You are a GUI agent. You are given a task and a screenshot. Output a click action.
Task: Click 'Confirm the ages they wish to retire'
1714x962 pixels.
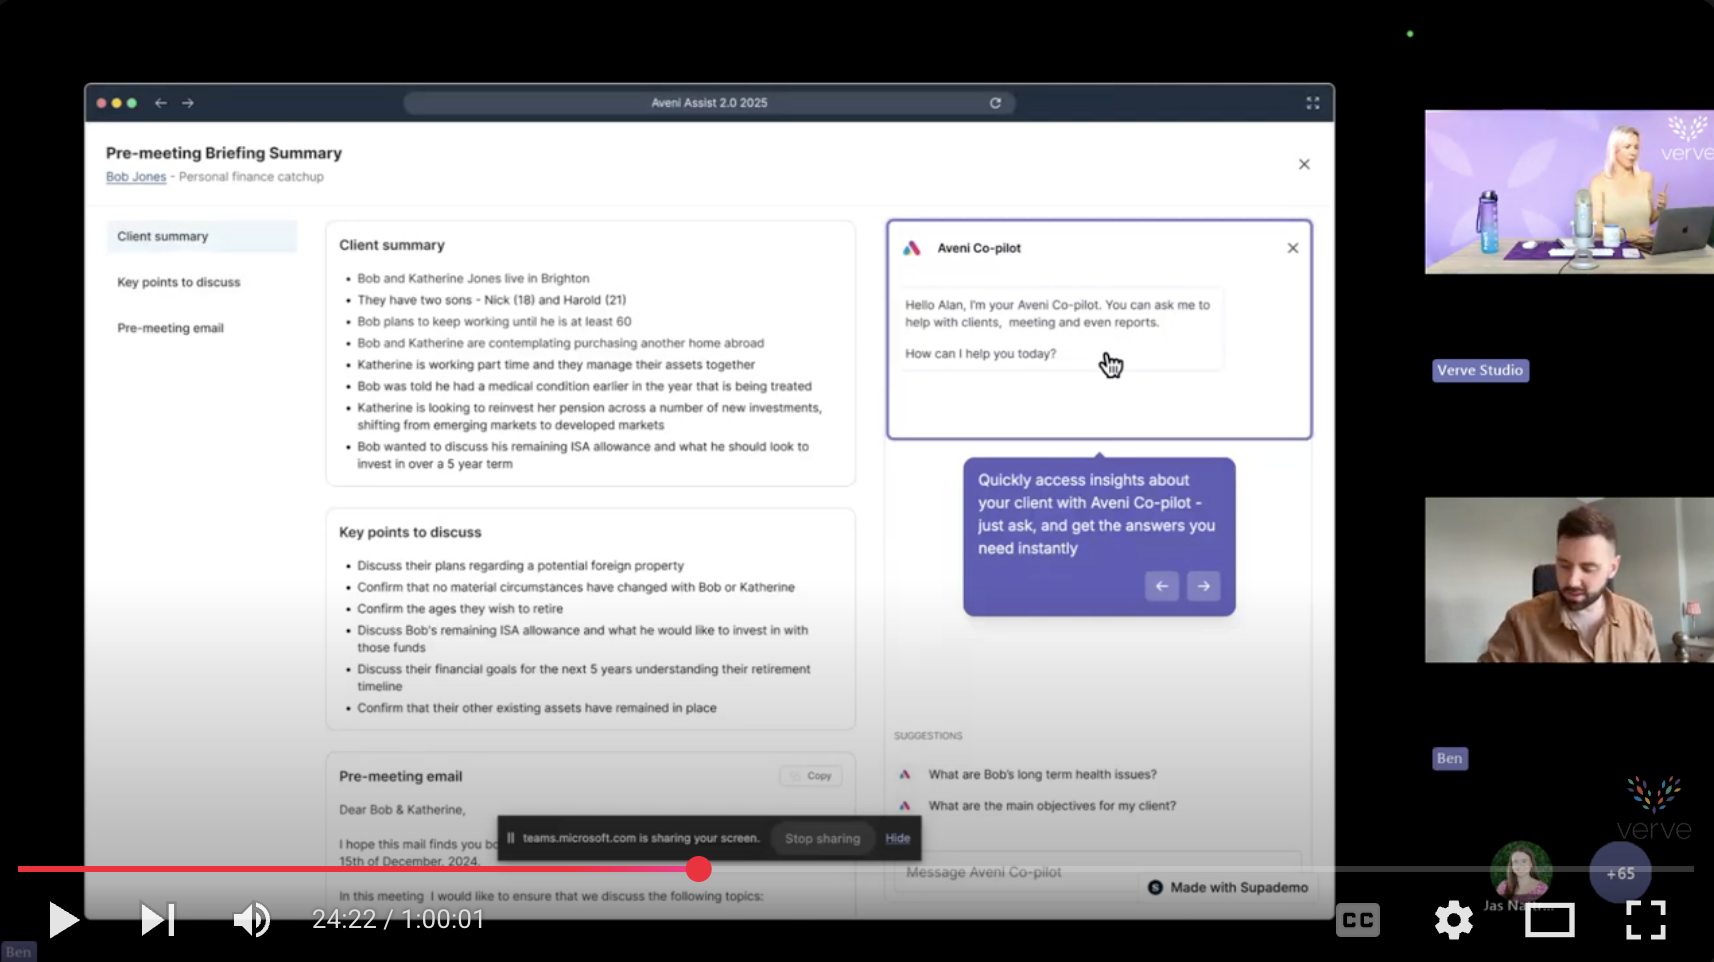point(460,609)
